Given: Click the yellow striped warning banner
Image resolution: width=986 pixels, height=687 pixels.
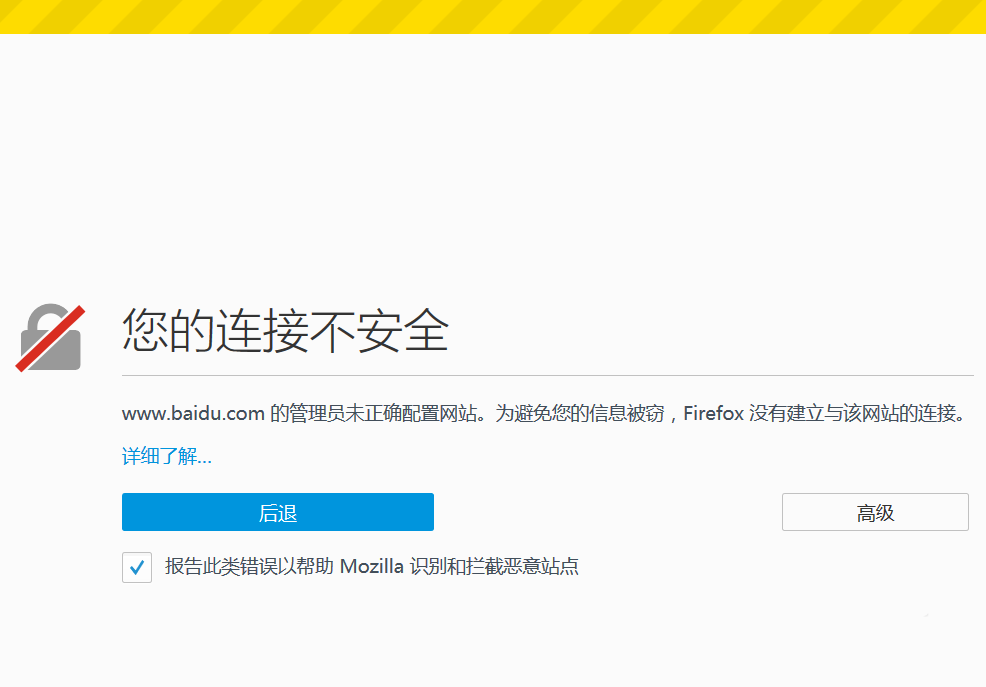Looking at the screenshot, I should 493,16.
